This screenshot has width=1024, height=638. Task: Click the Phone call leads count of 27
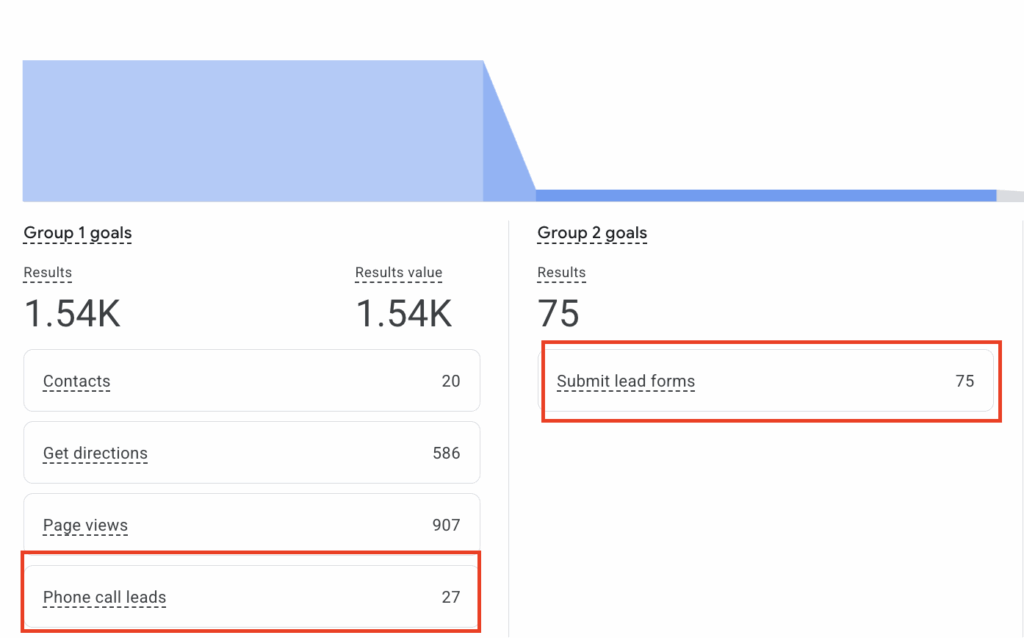click(450, 597)
